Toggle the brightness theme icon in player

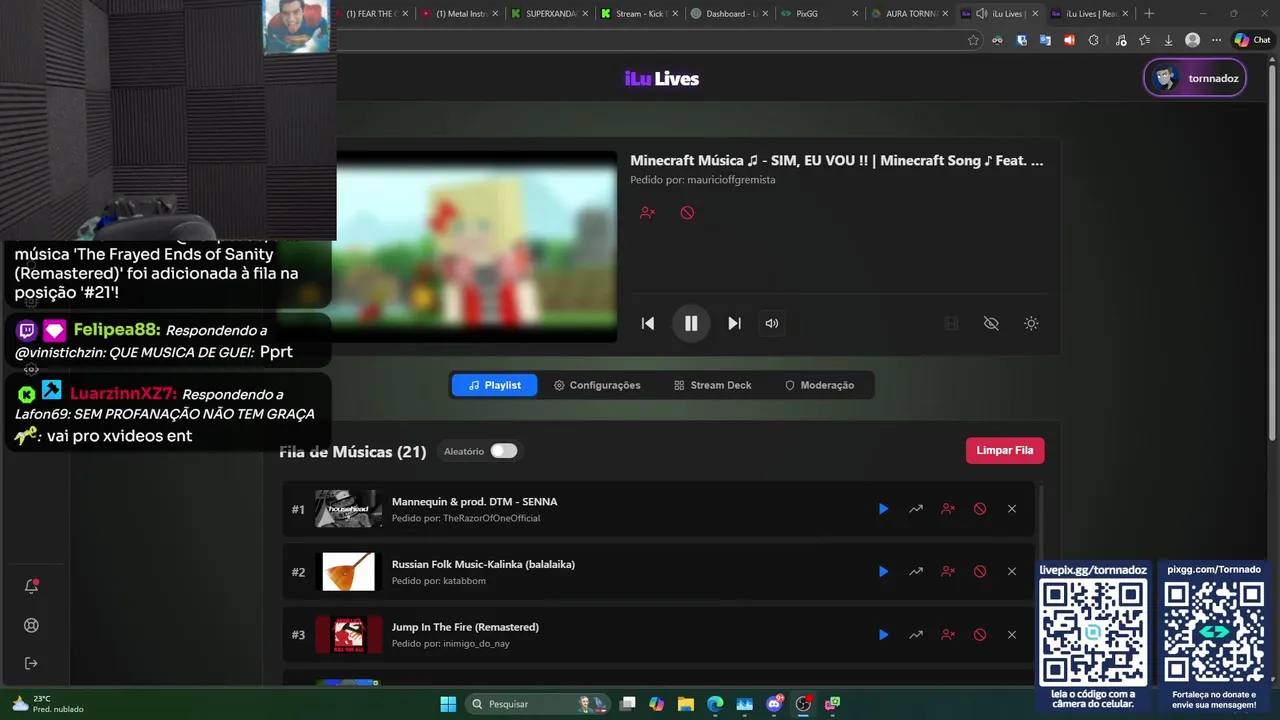pyautogui.click(x=1031, y=323)
